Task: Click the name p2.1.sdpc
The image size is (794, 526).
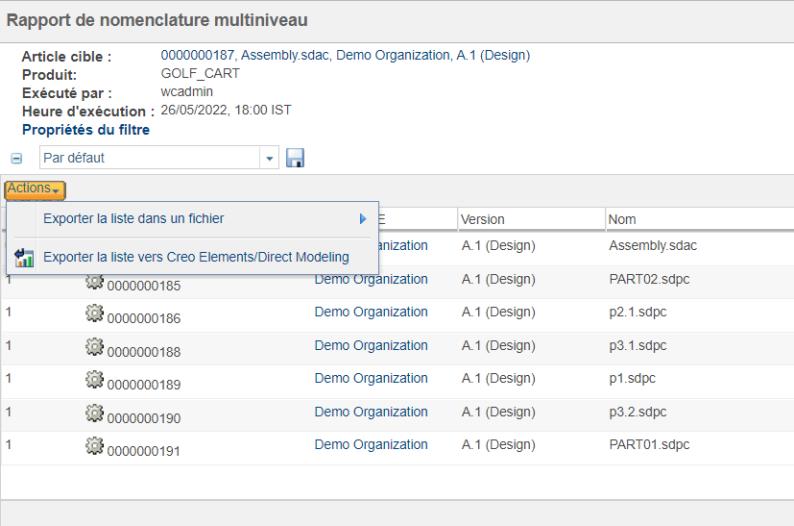Action: click(x=638, y=312)
